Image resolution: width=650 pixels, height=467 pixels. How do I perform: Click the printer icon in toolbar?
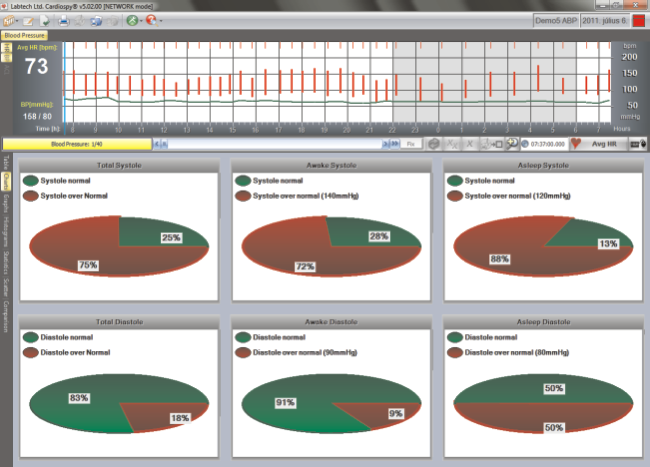point(63,20)
